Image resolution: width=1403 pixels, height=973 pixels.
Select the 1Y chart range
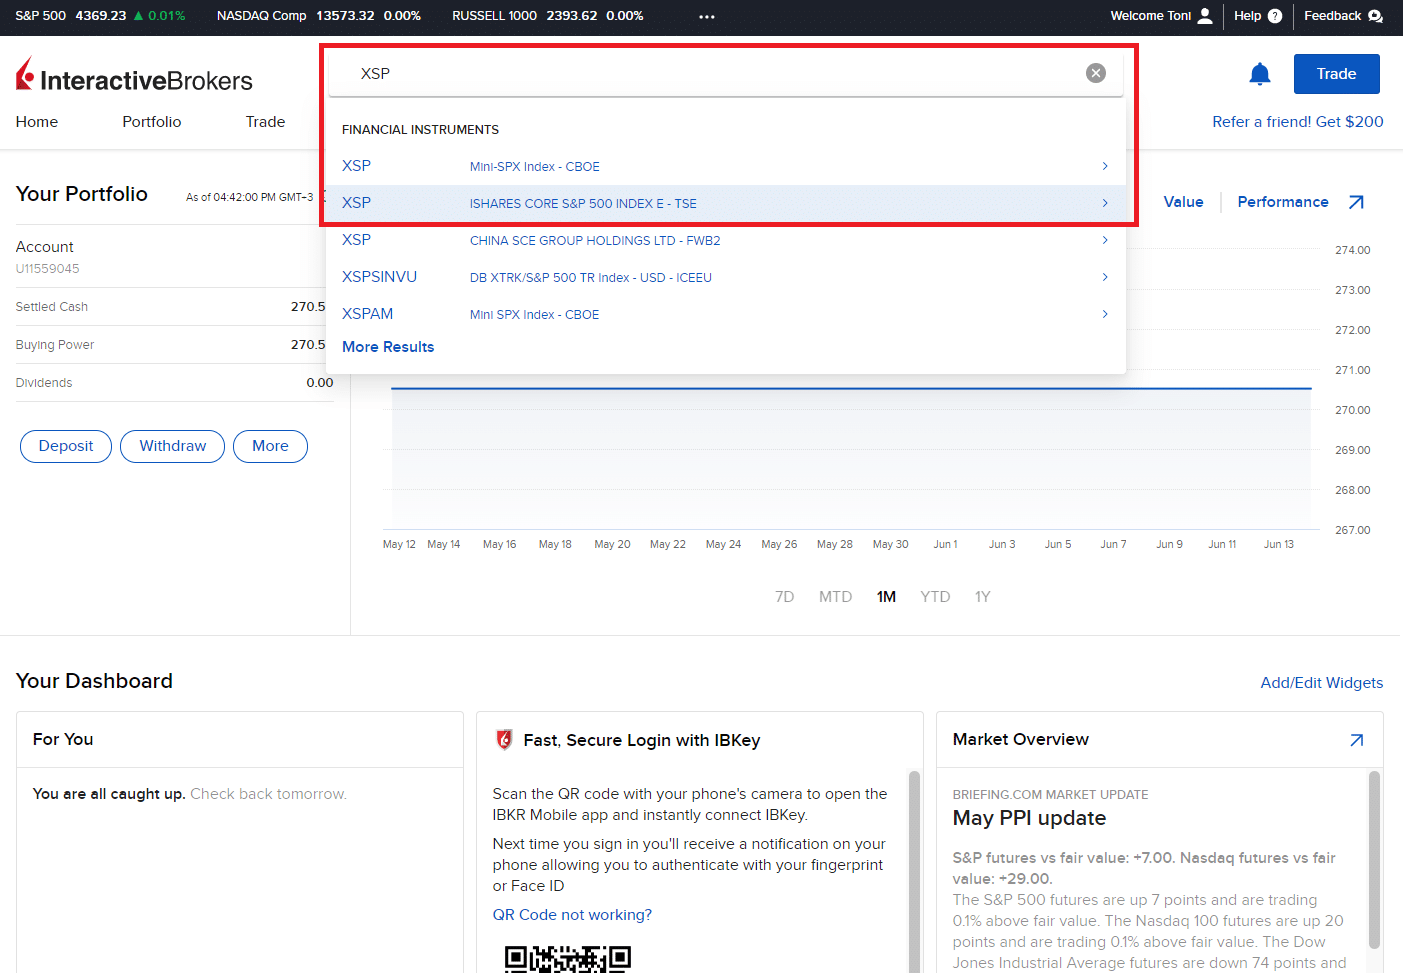coord(982,597)
